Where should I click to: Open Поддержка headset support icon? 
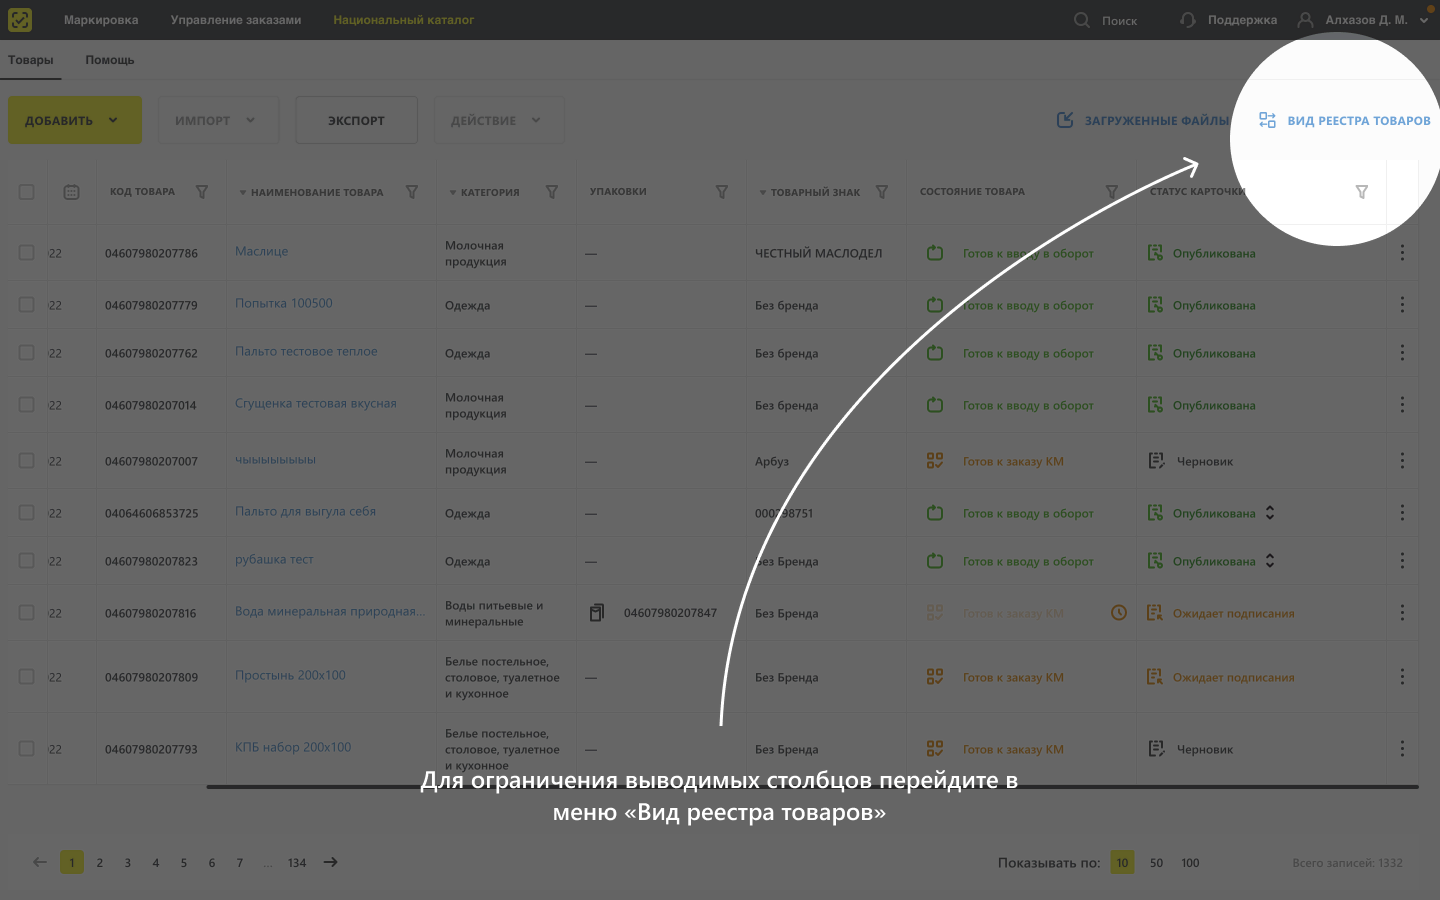coord(1188,20)
